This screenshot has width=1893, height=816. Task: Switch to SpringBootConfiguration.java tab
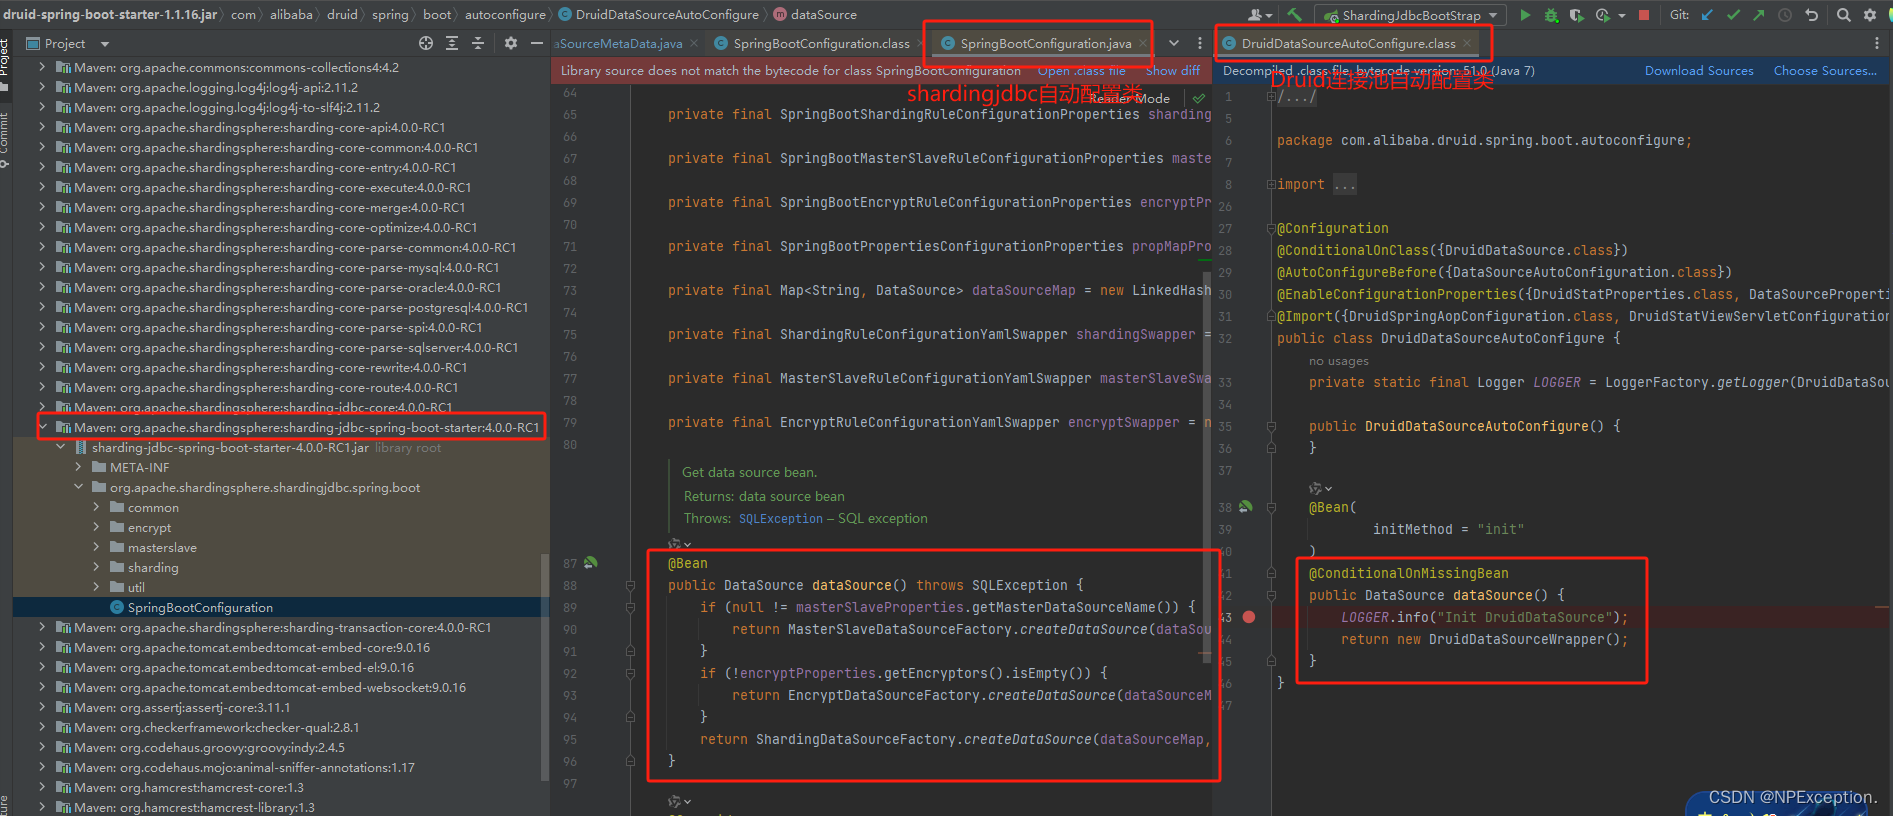pos(1045,43)
